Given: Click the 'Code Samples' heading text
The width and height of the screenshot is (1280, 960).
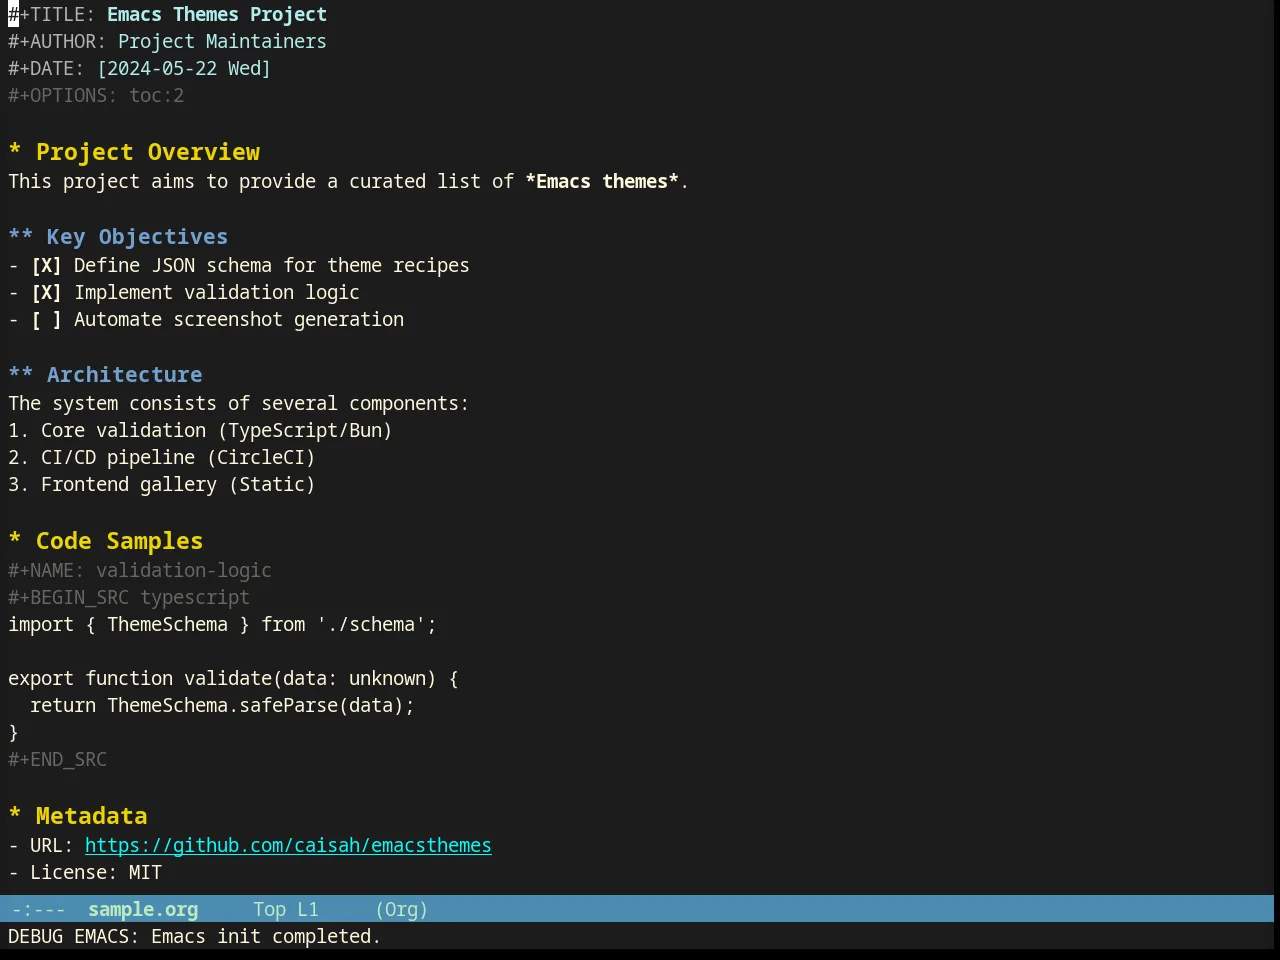Looking at the screenshot, I should (x=119, y=541).
